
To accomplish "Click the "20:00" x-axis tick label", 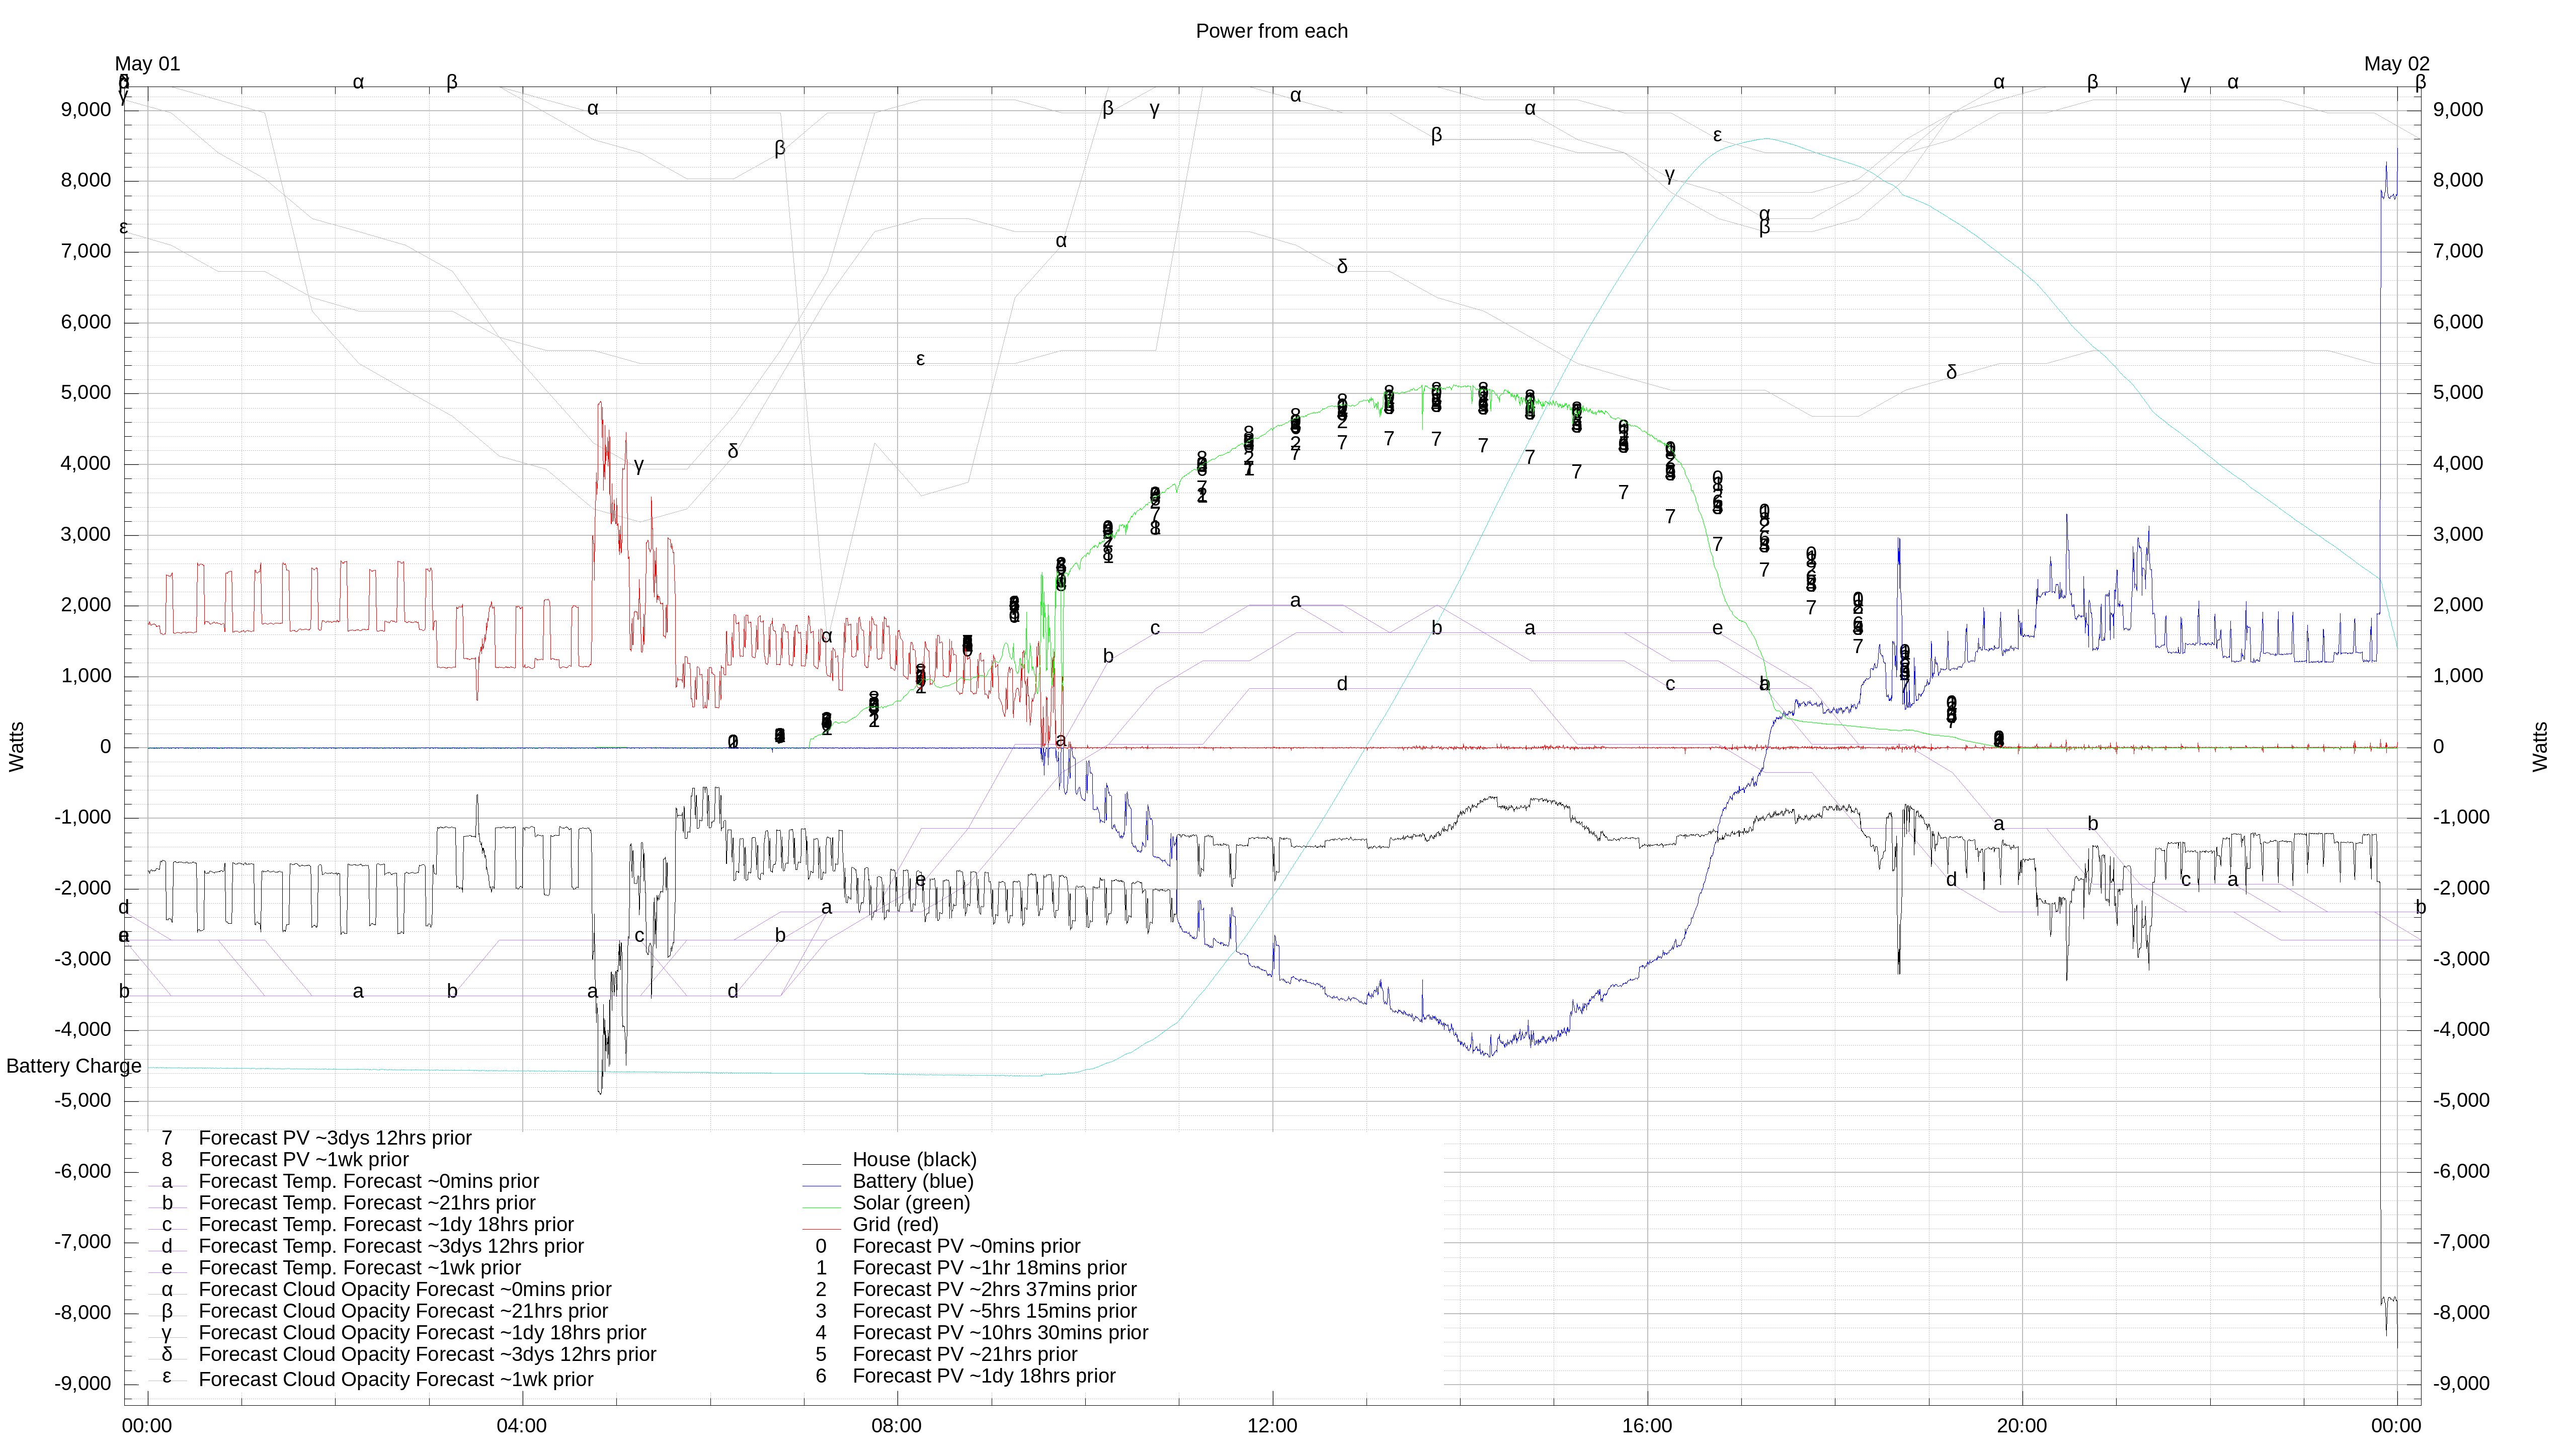I will pyautogui.click(x=2022, y=1426).
